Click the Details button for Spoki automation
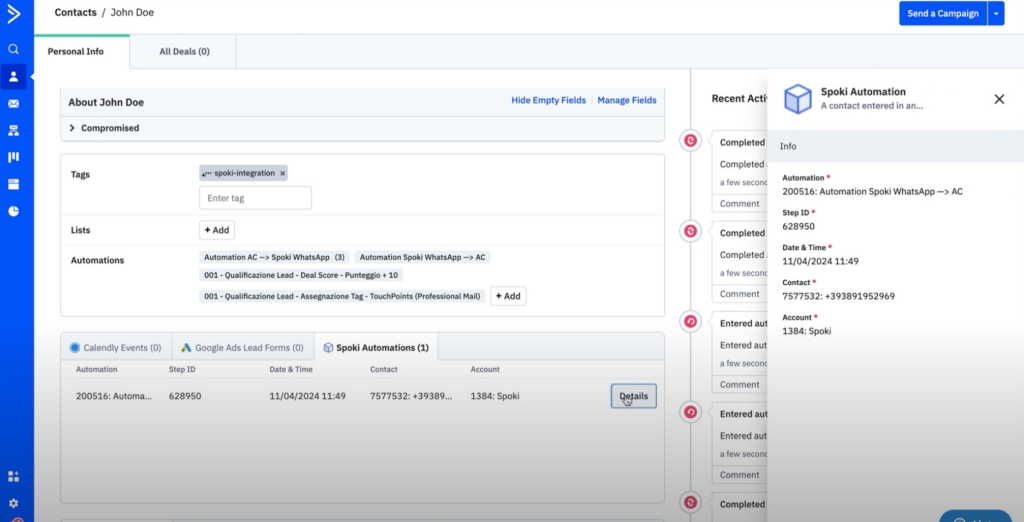 (633, 396)
